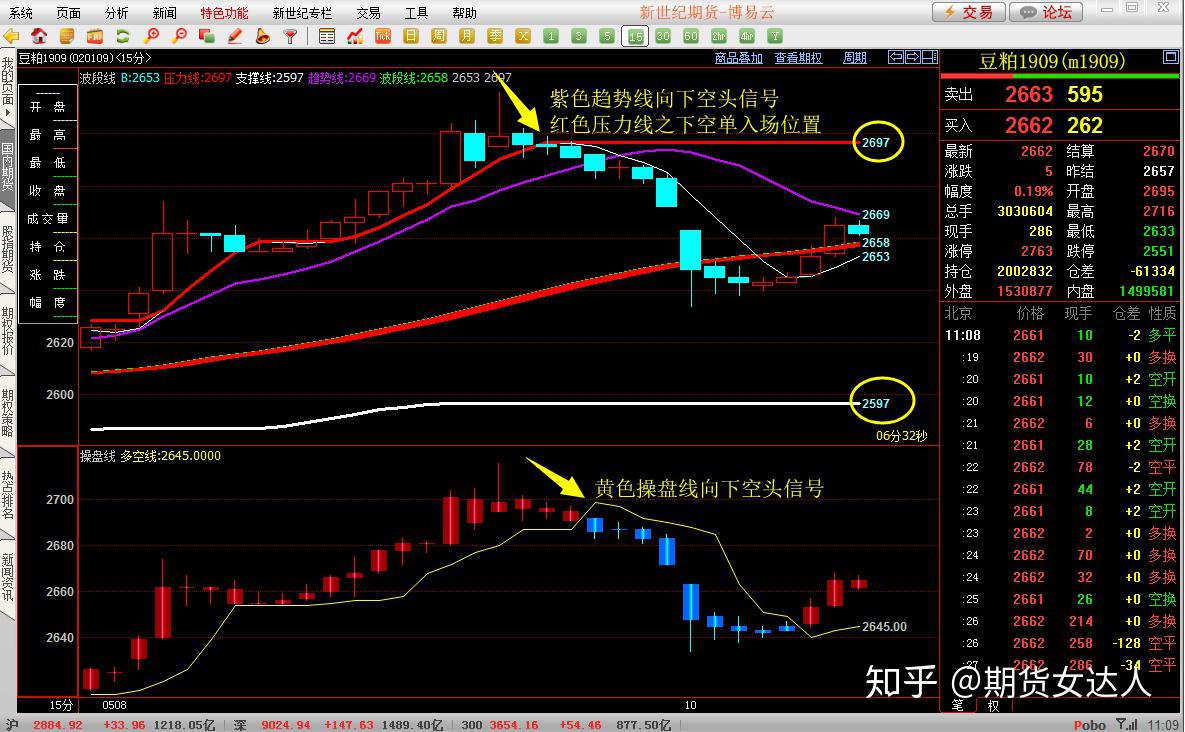Go to the home page icon
The width and height of the screenshot is (1185, 732).
click(x=39, y=36)
